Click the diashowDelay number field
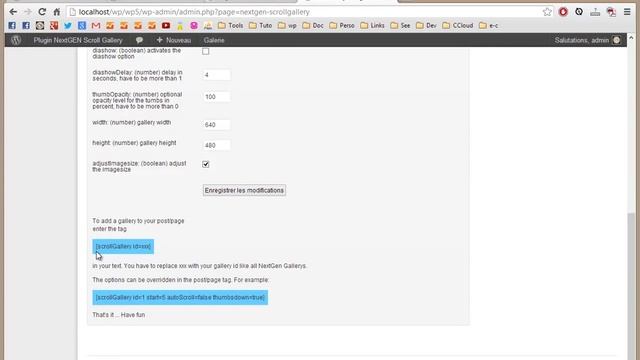 point(216,75)
